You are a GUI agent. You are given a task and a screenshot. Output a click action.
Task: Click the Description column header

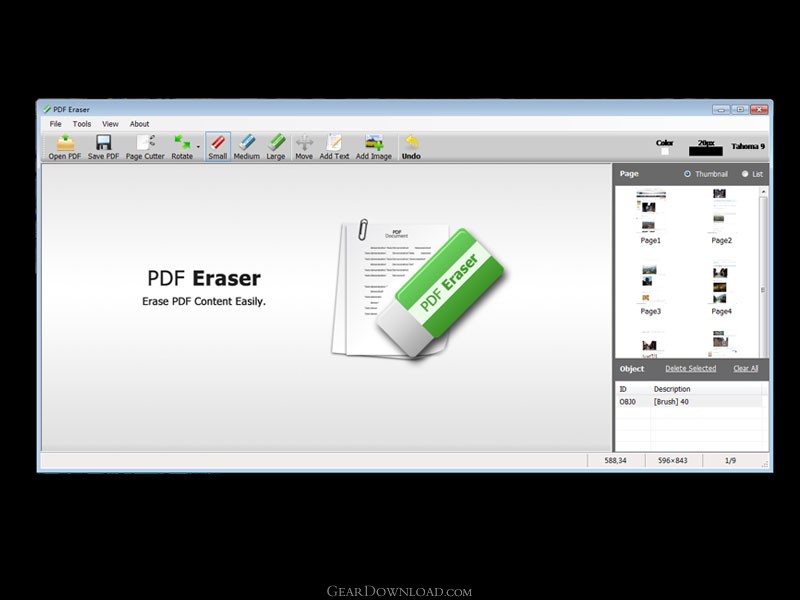(707, 389)
